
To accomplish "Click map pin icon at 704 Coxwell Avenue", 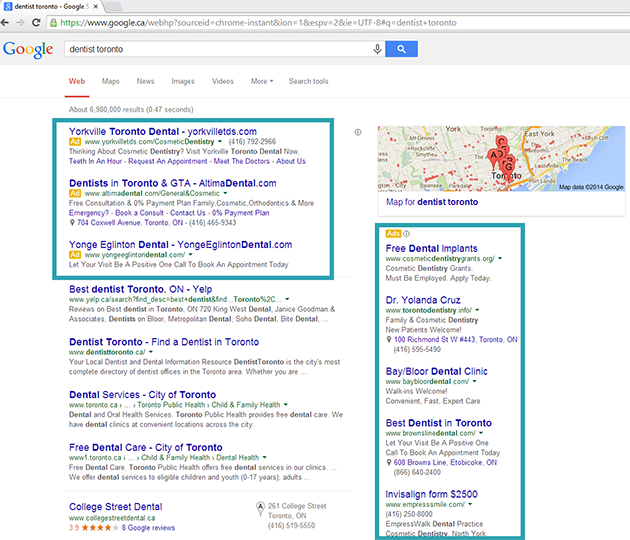I will [72, 223].
